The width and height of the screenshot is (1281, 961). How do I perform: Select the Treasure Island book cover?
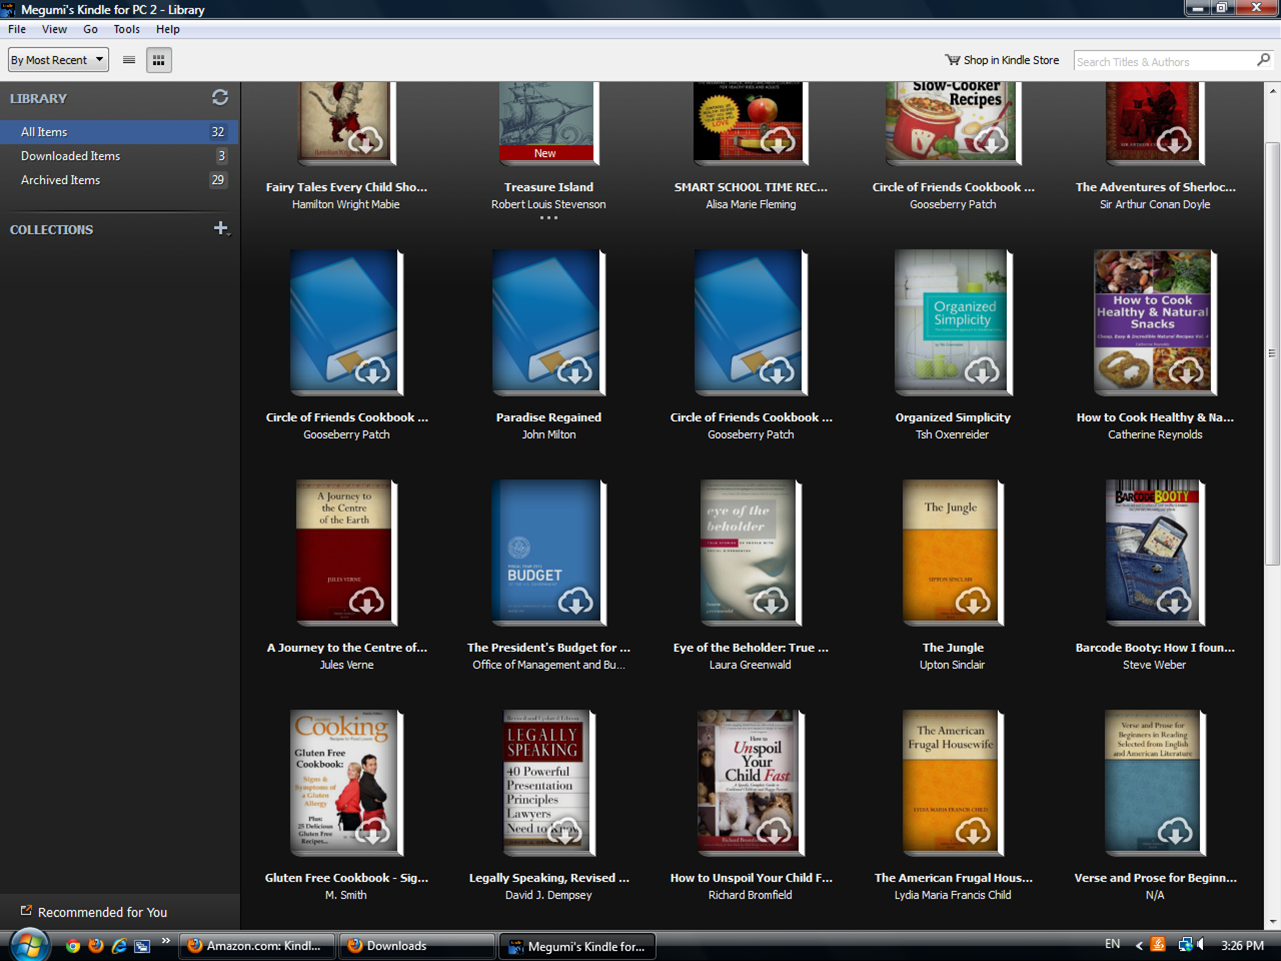(x=547, y=123)
